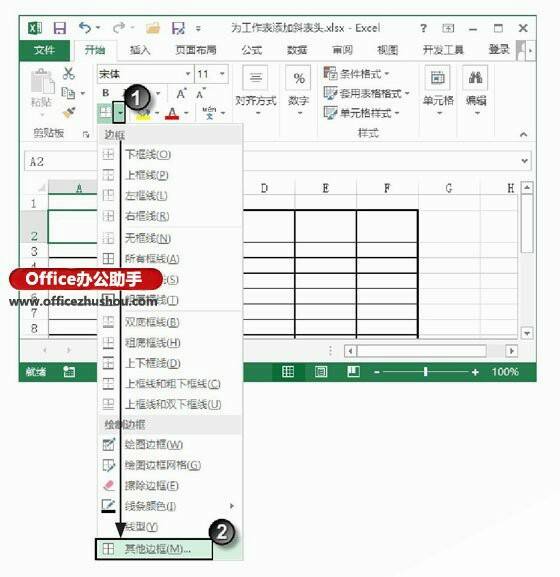Viewport: 560px width, 577px height.
Task: Open the font name box 宋体
Action: pos(144,74)
